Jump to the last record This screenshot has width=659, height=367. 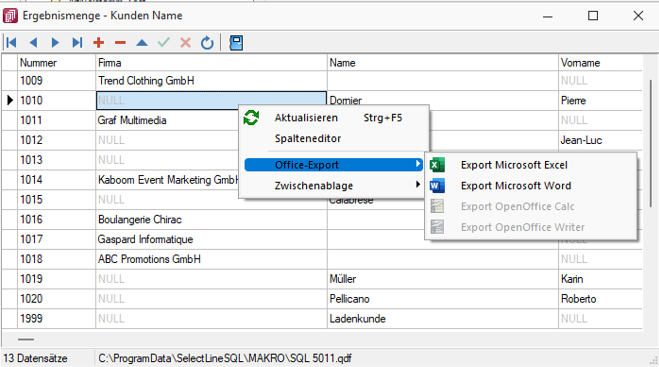pos(77,42)
